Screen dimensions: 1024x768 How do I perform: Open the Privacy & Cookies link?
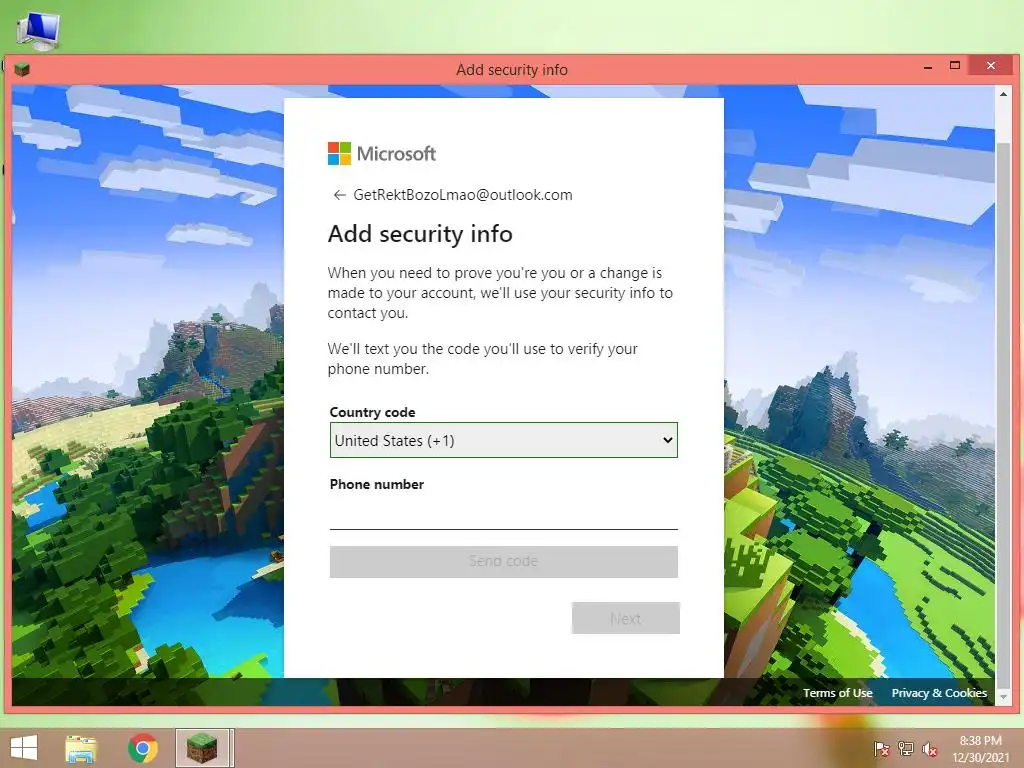(939, 693)
